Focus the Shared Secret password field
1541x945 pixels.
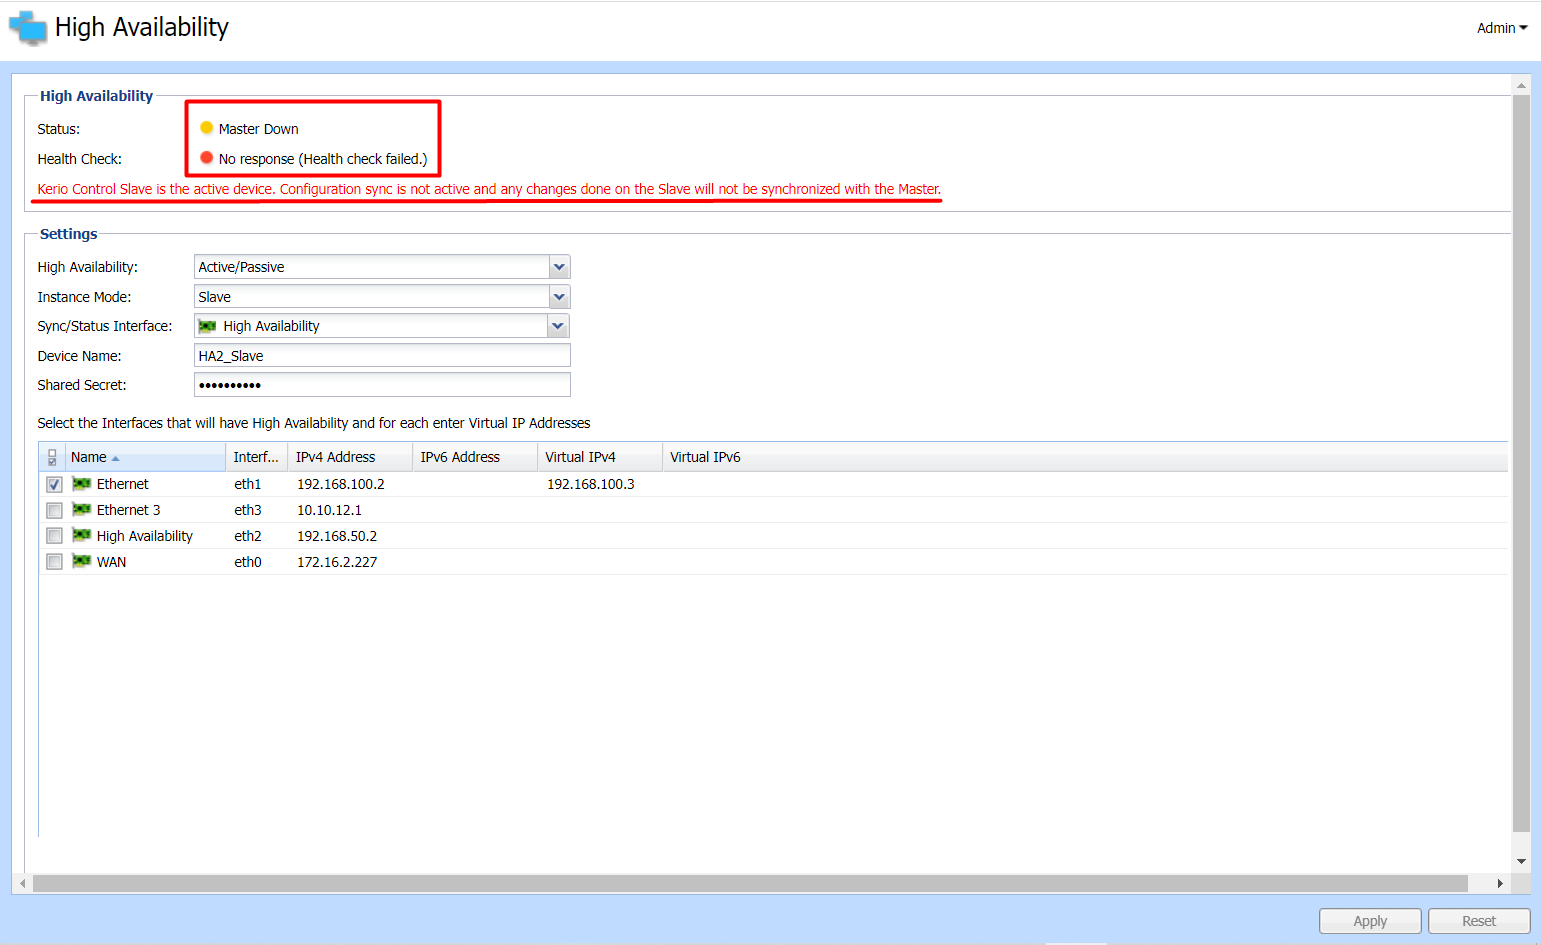point(382,385)
